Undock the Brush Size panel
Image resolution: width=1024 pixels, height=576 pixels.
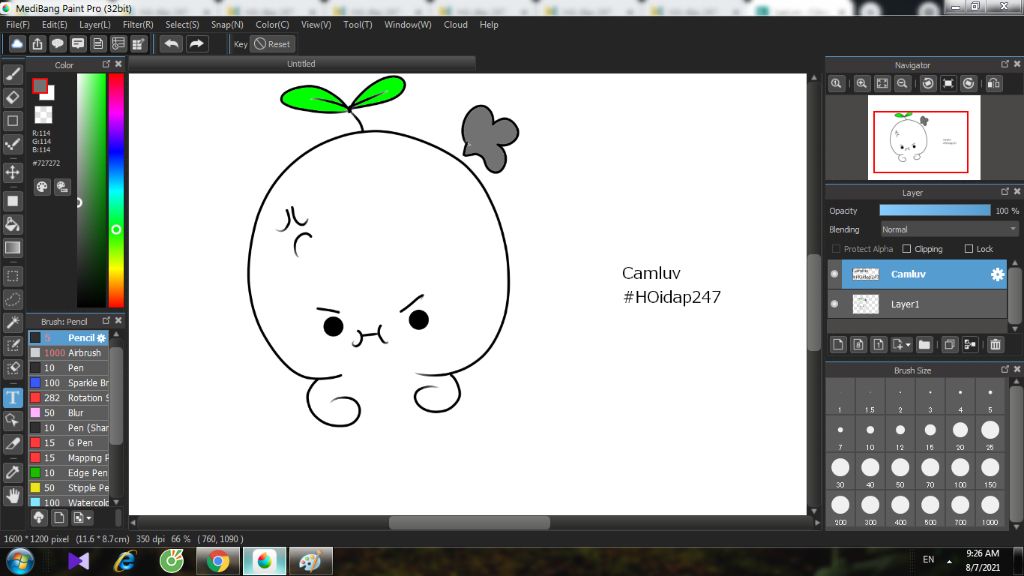[1005, 369]
